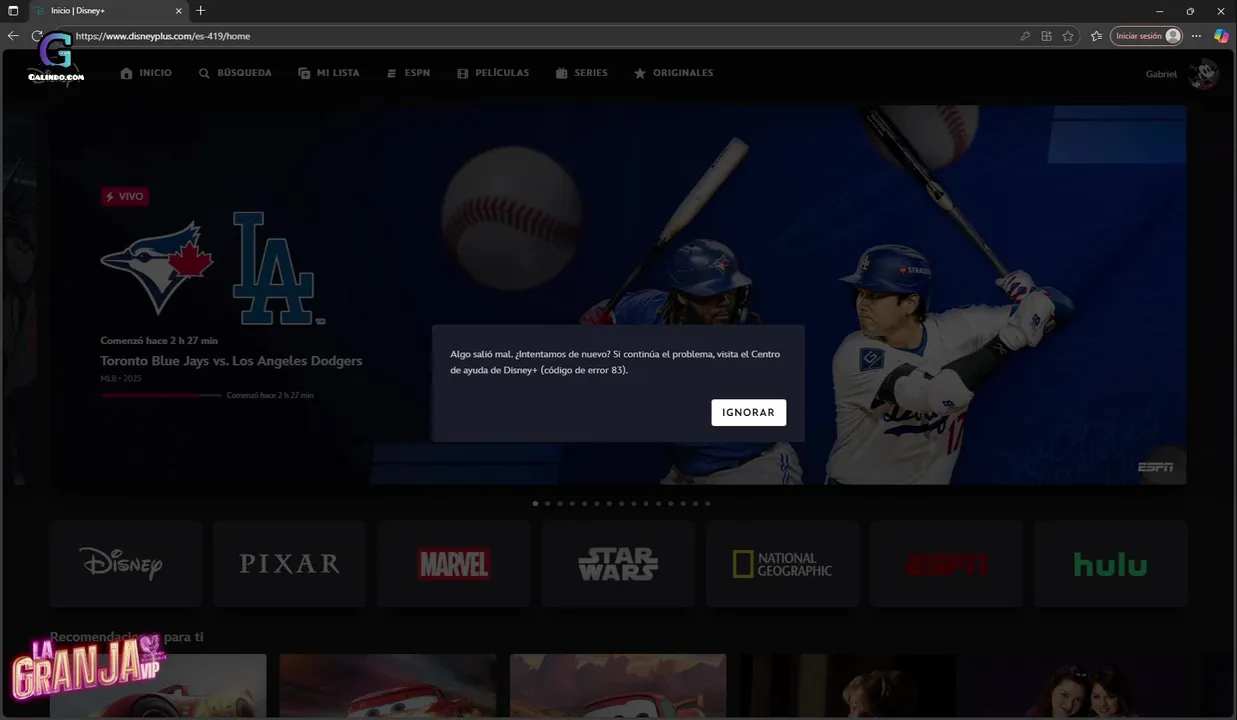Image resolution: width=1237 pixels, height=720 pixels.
Task: Open Gabriel's Mickey profile avatar
Action: [1204, 74]
